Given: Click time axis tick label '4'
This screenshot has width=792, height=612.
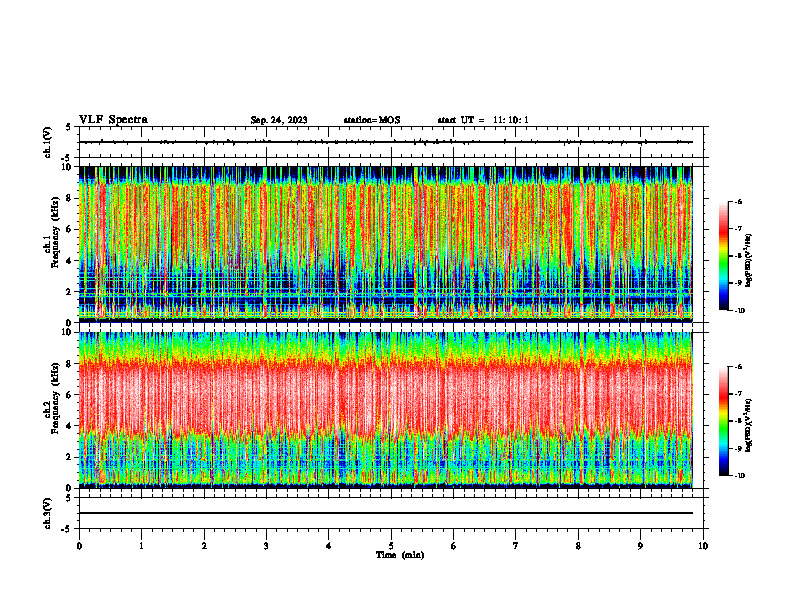Looking at the screenshot, I should click(329, 546).
